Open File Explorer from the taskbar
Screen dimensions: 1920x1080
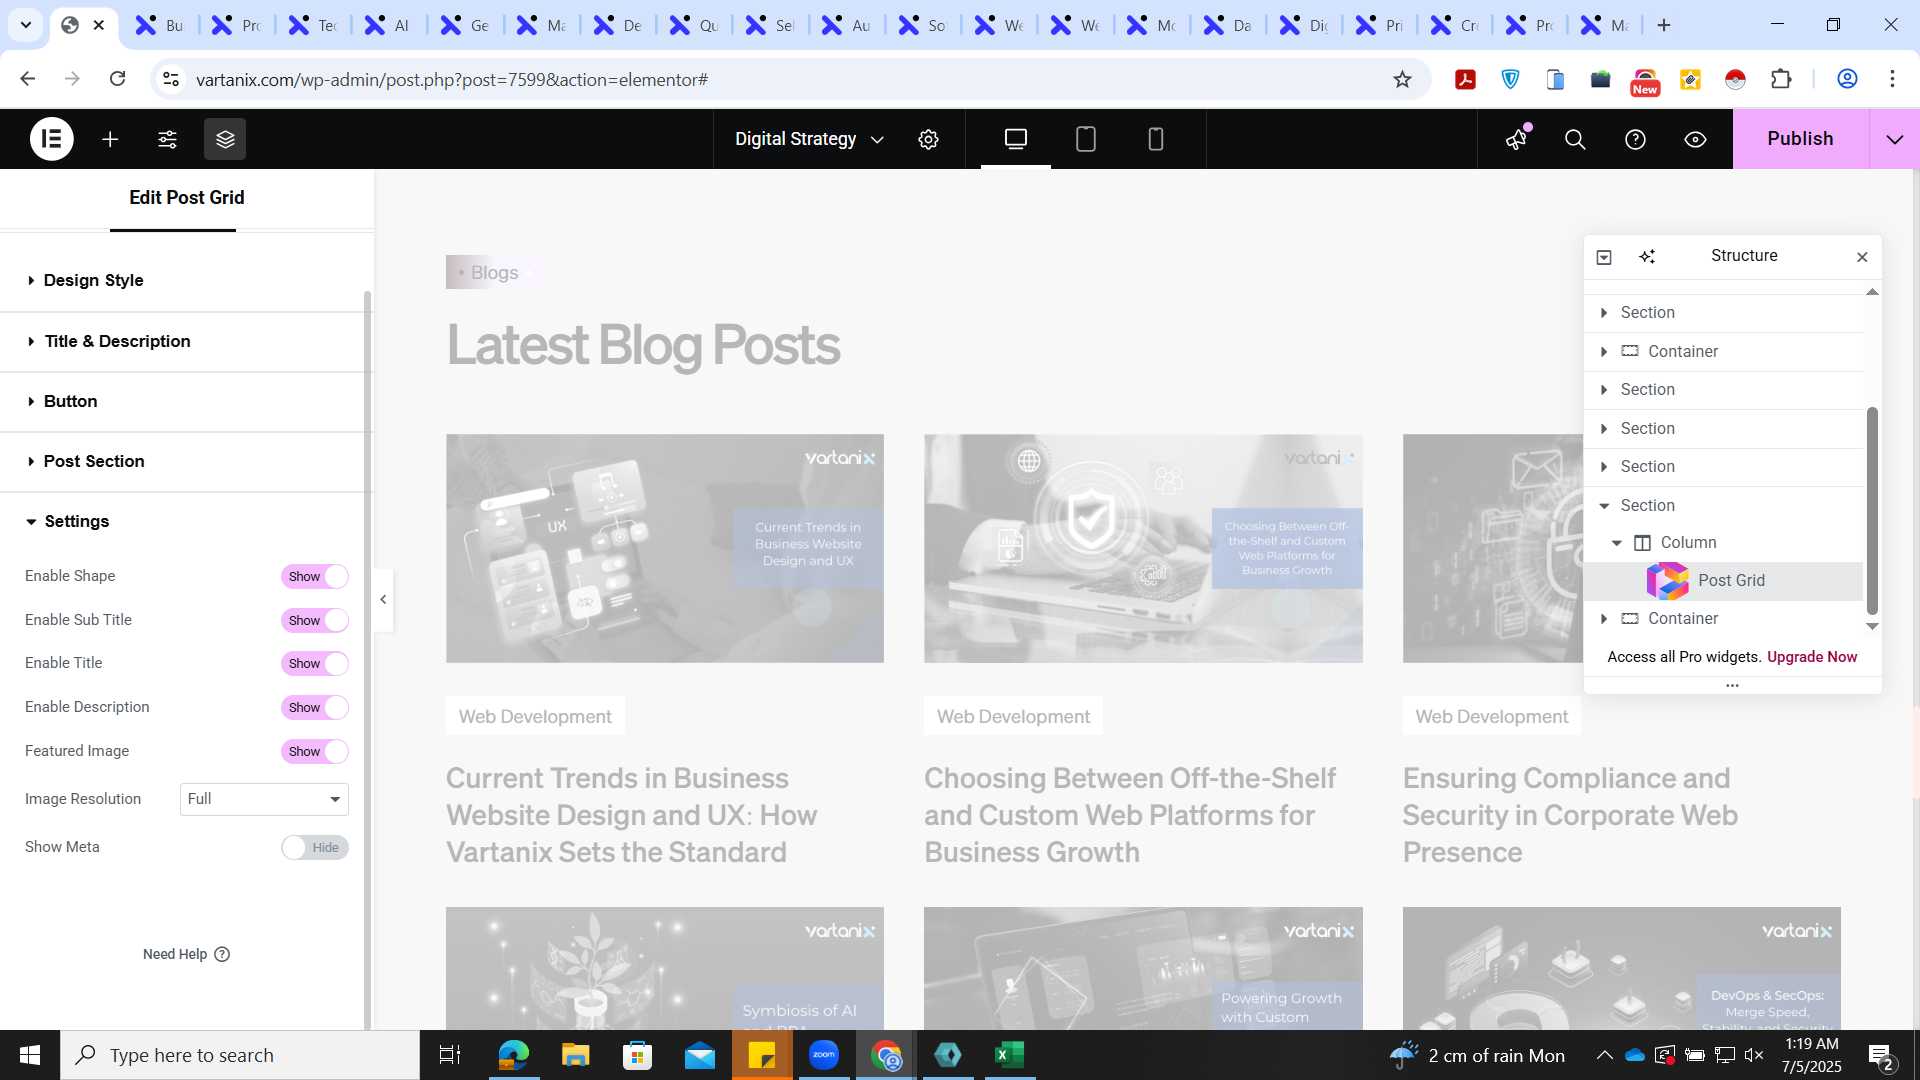576,1055
